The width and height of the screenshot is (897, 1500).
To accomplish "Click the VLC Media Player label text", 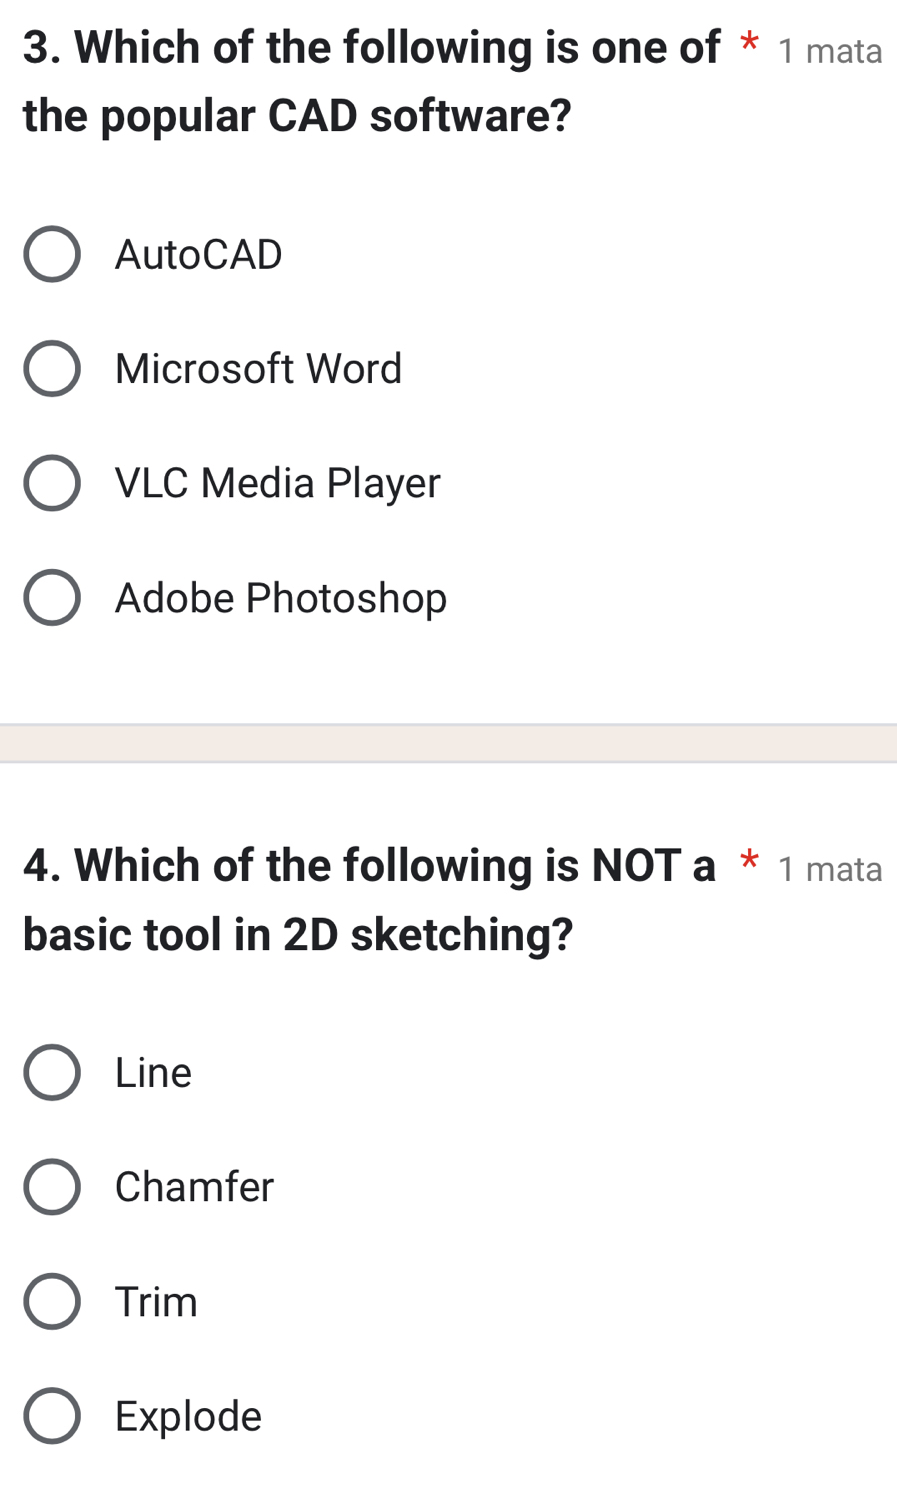I will [277, 483].
